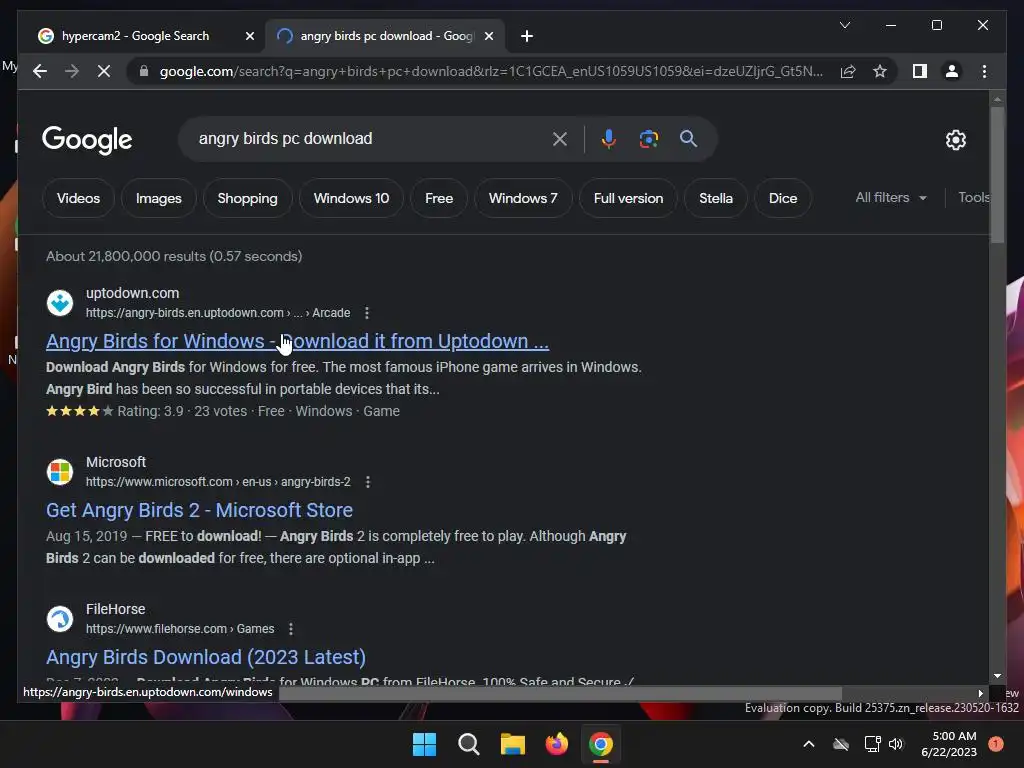
Task: Click the forward navigation arrow
Action: pos(72,71)
